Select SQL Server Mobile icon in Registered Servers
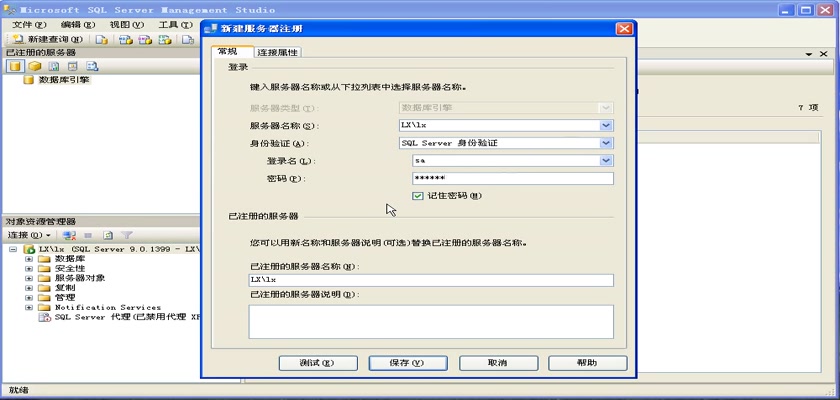The width and height of the screenshot is (840, 400). (x=73, y=66)
